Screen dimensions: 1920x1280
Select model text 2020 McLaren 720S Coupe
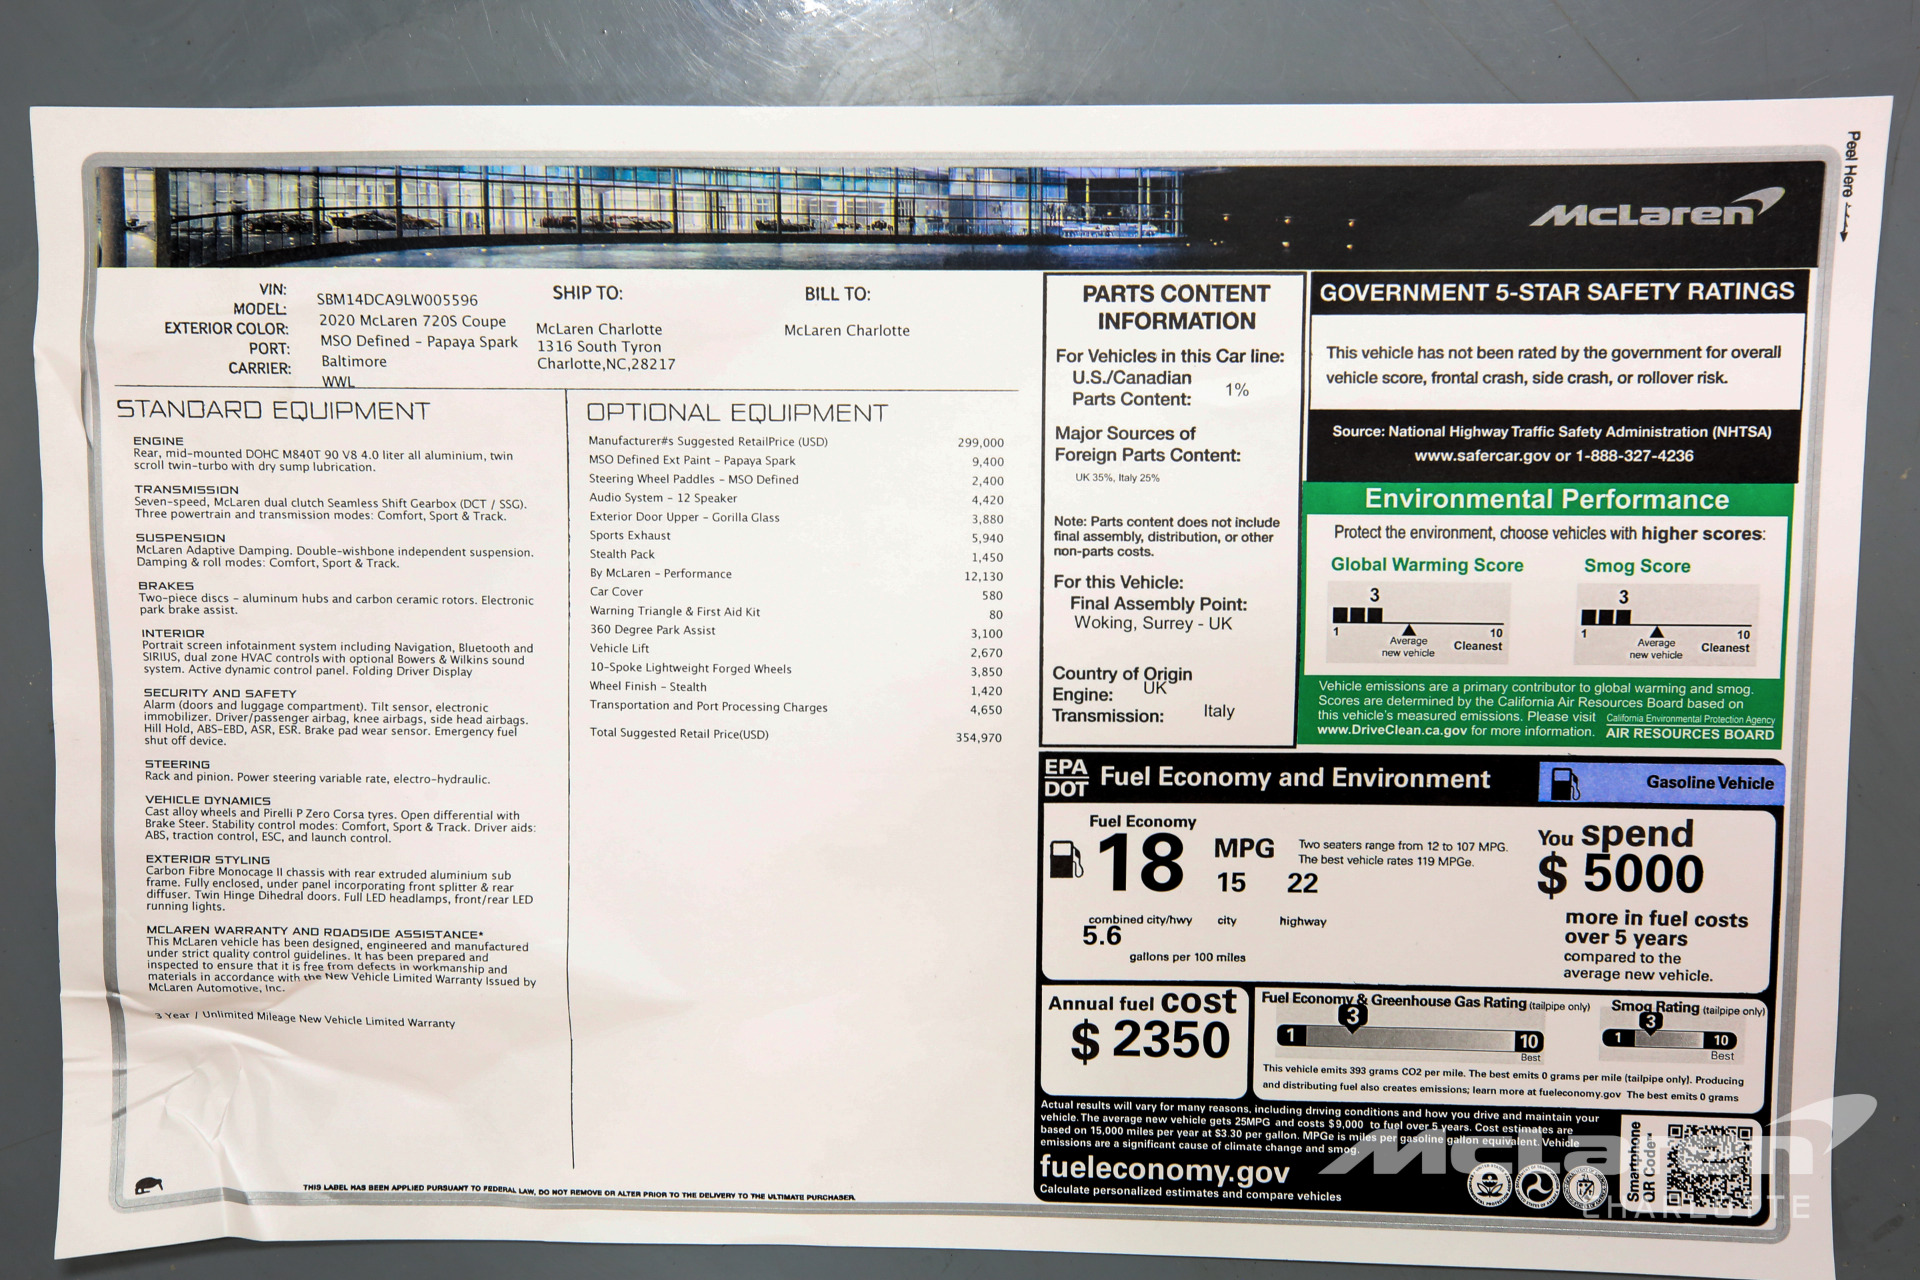(413, 321)
